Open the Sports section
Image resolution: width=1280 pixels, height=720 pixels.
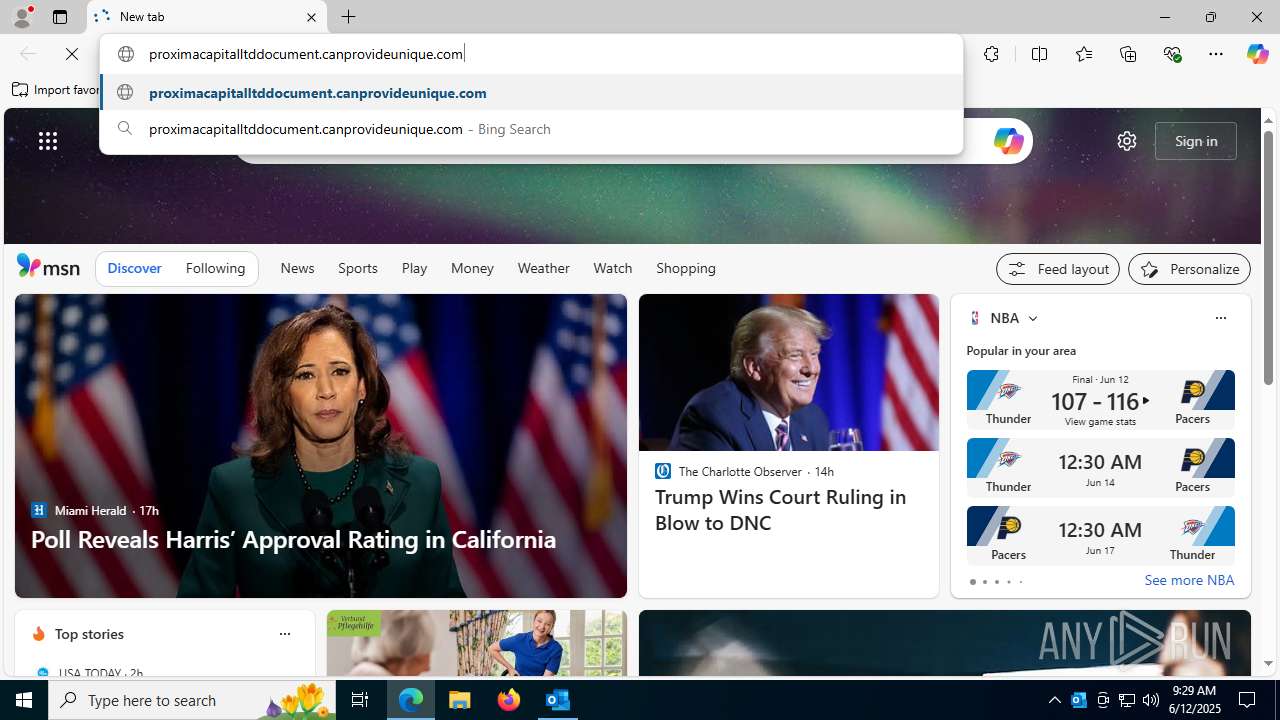[357, 268]
